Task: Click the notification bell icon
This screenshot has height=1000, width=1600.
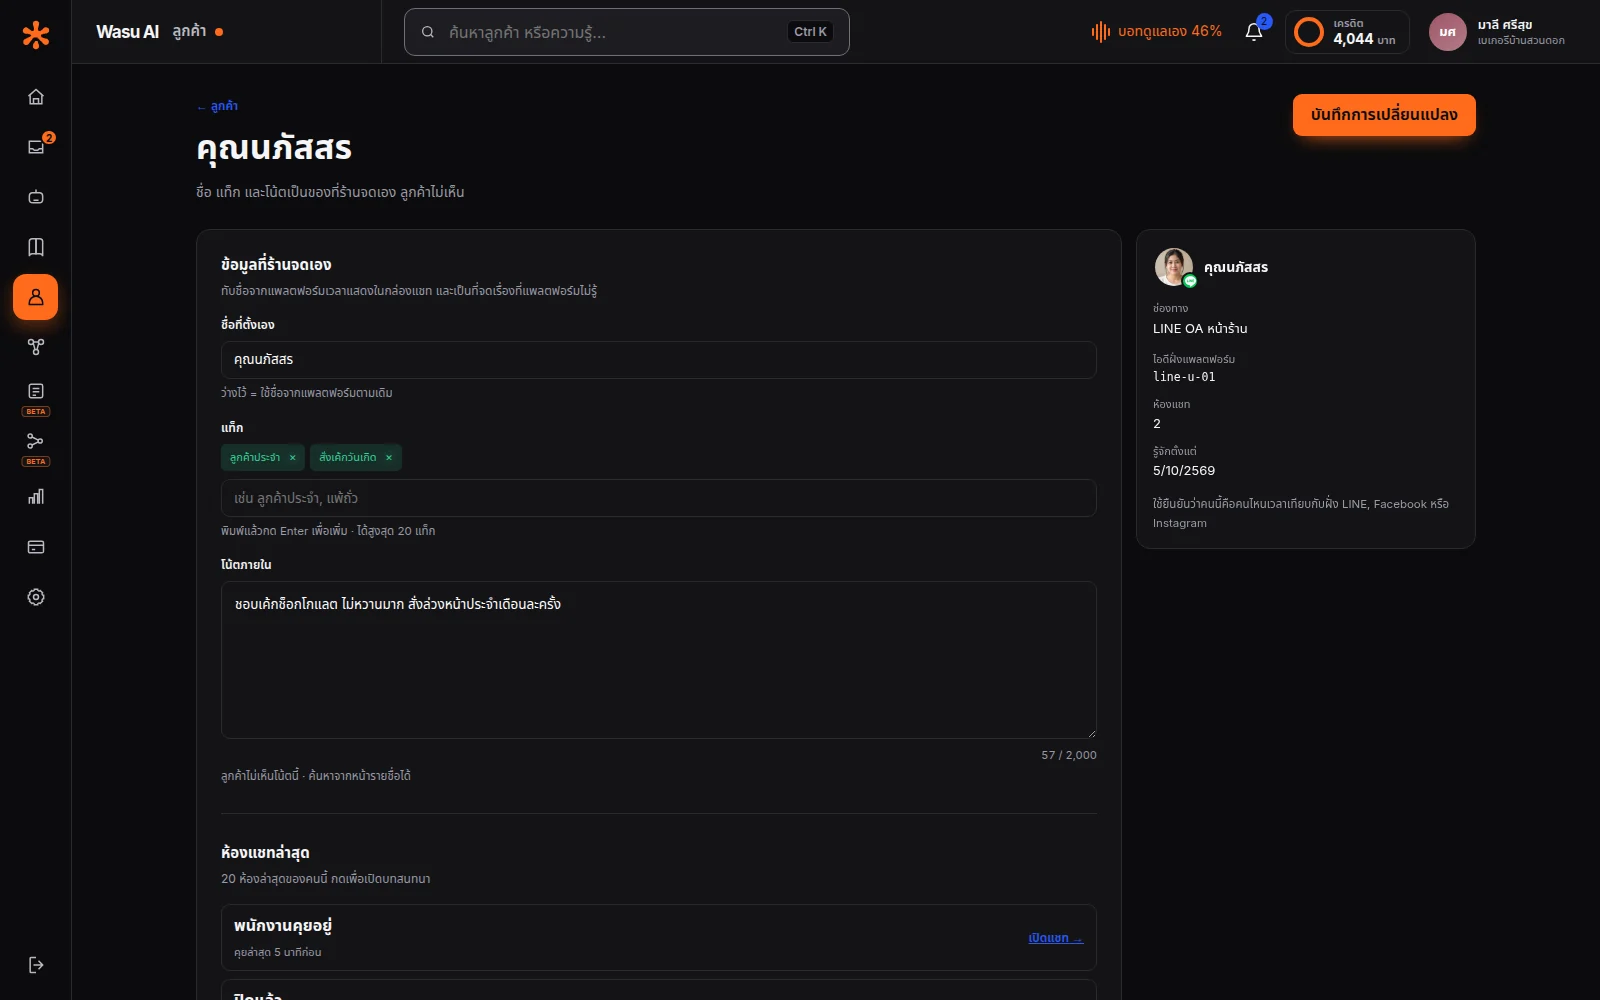Action: point(1254,32)
